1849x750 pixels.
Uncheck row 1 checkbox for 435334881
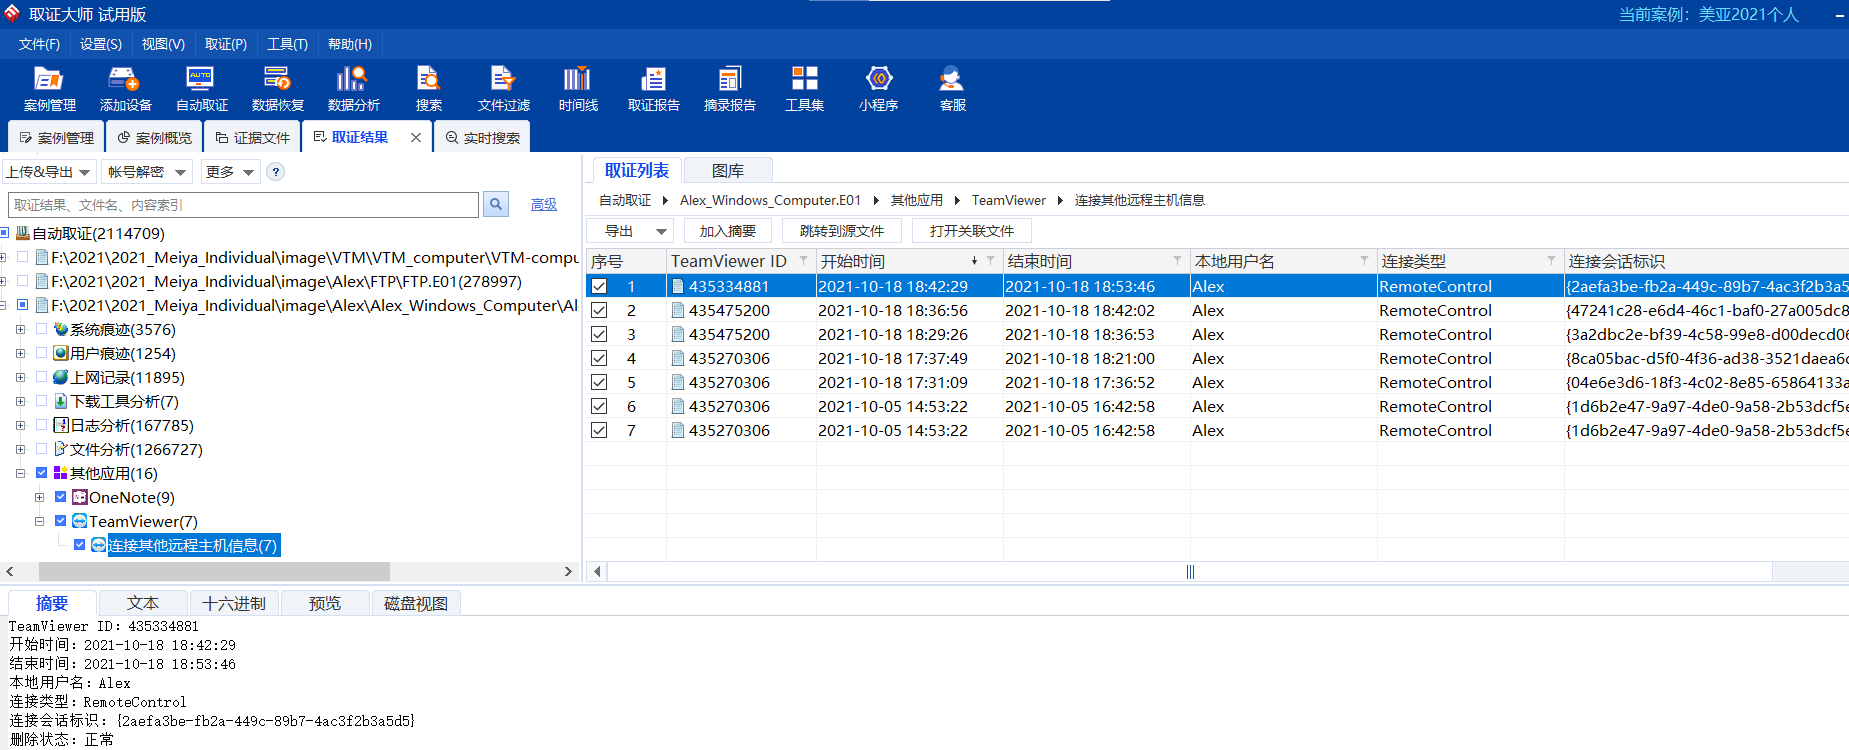[x=599, y=286]
